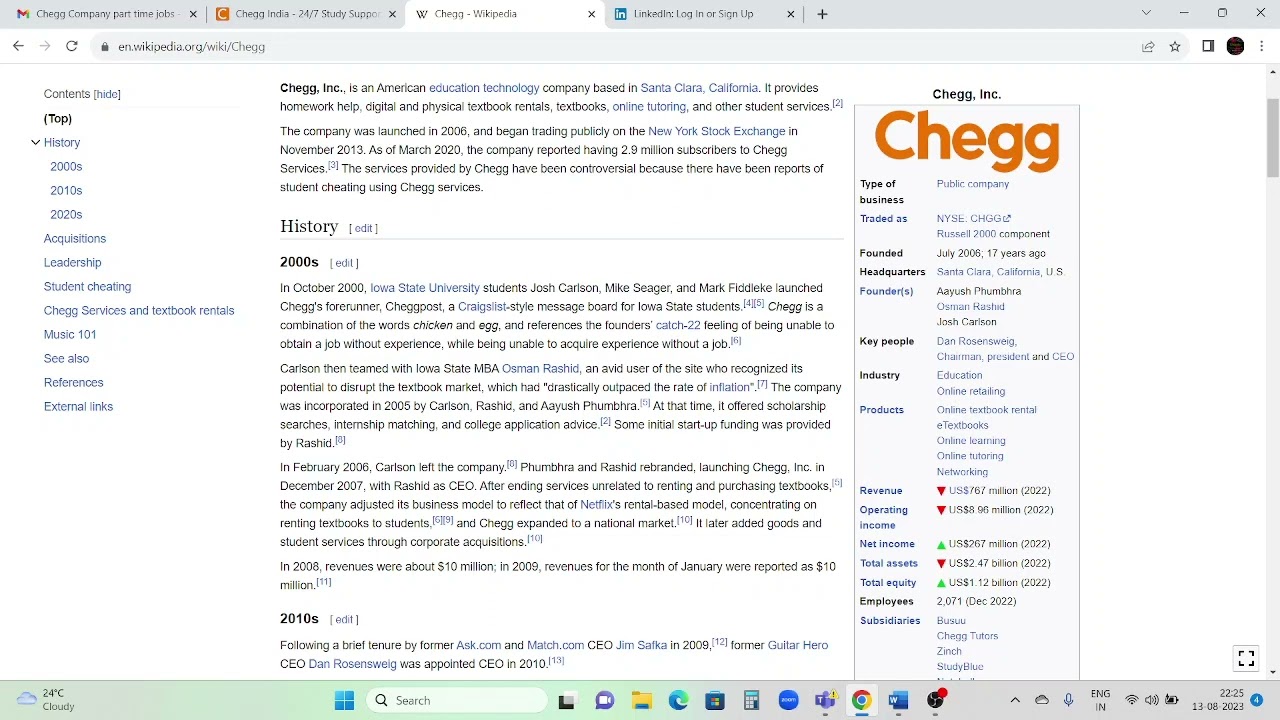Open a new browser tab

pos(822,14)
